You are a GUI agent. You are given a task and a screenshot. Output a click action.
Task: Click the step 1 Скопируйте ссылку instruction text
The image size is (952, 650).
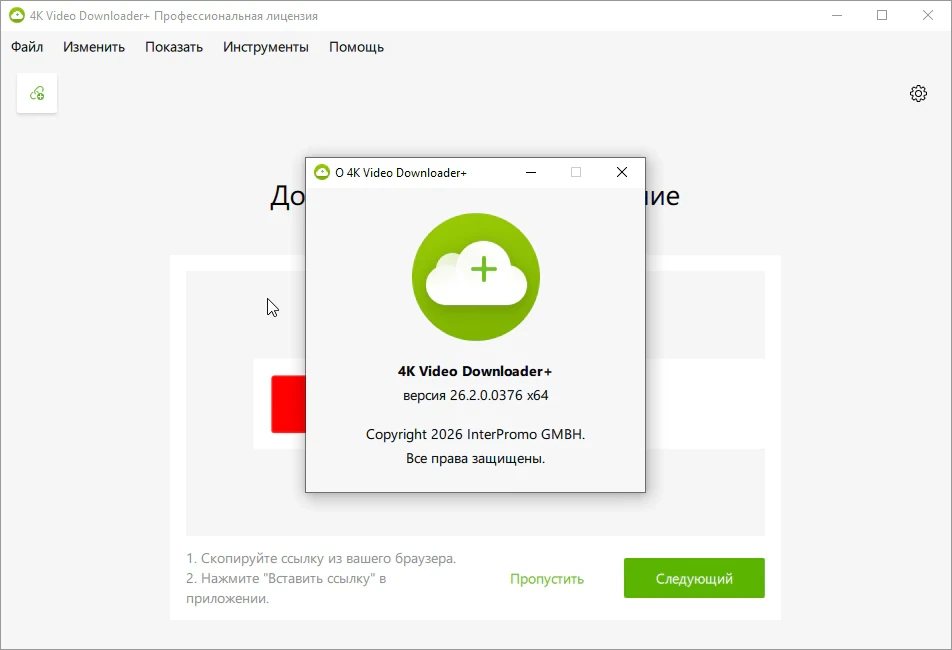tap(321, 558)
